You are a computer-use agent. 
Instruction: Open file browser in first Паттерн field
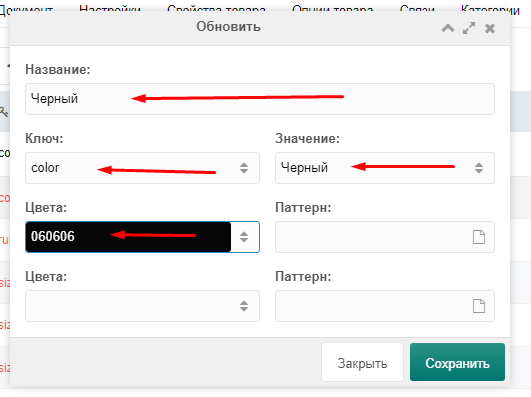pyautogui.click(x=479, y=237)
